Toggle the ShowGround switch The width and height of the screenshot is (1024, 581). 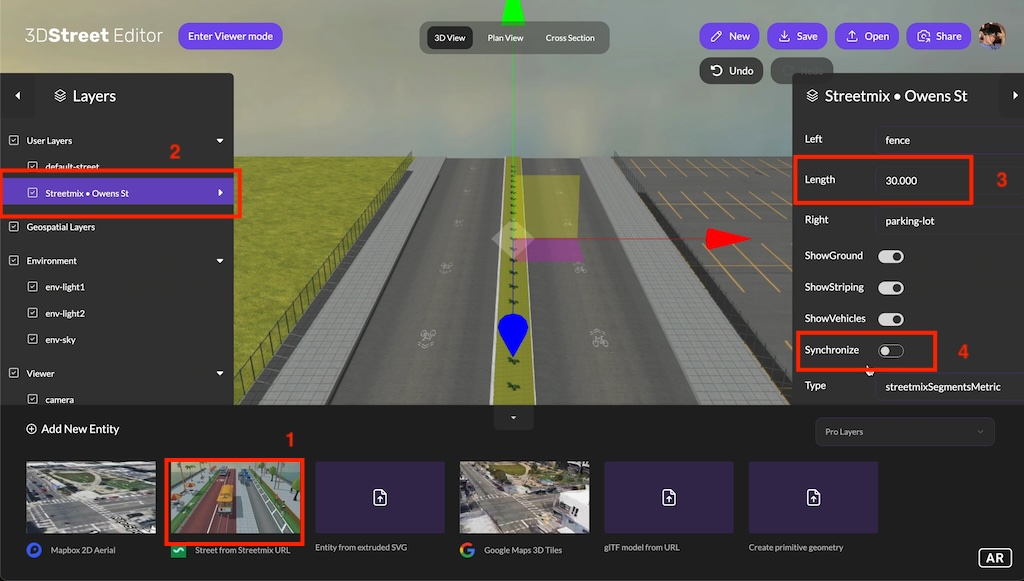pos(890,257)
